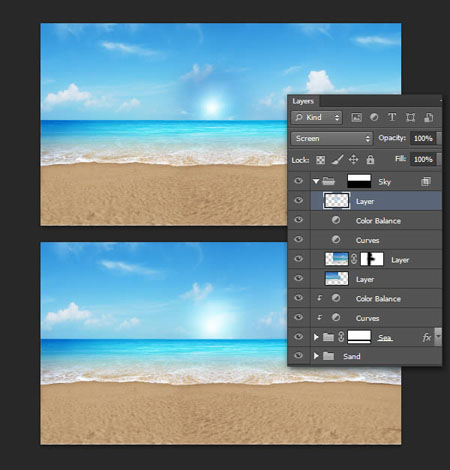Select Sea group mask thumbnail

click(x=359, y=337)
